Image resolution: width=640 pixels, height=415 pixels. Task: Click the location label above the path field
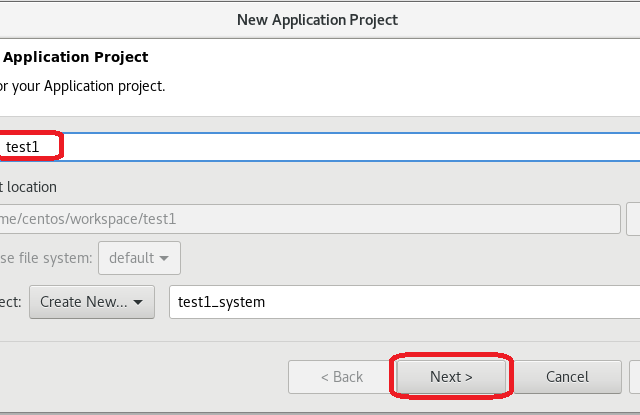tap(30, 187)
